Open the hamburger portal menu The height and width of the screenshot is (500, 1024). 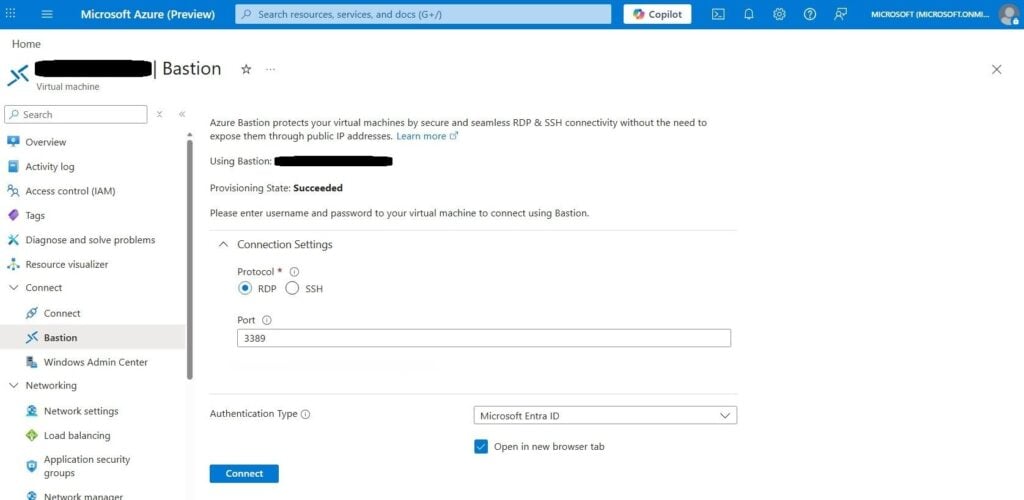47,14
